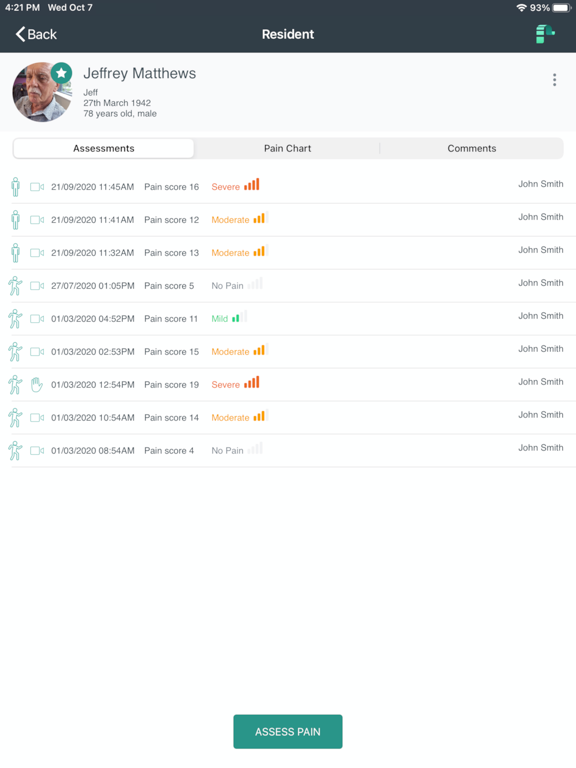Click the Mild pain level label
The image size is (576, 768).
219,318
